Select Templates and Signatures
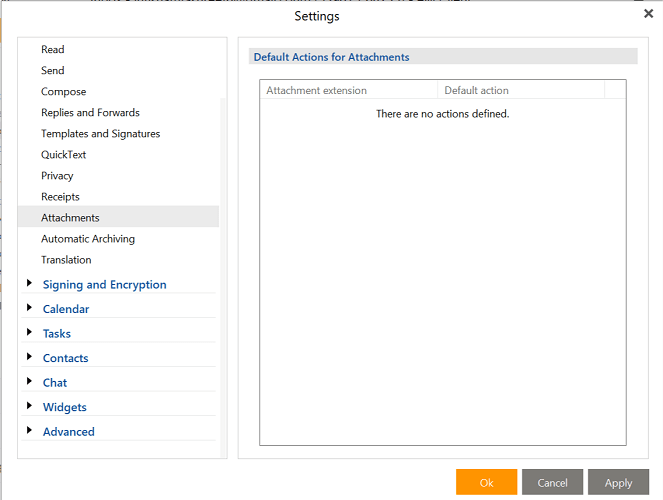Viewport: 663px width, 500px height. [100, 133]
